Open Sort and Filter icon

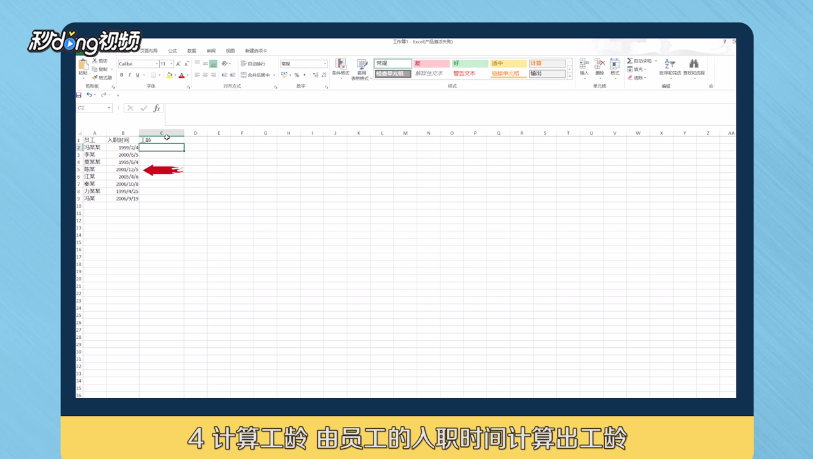click(669, 64)
